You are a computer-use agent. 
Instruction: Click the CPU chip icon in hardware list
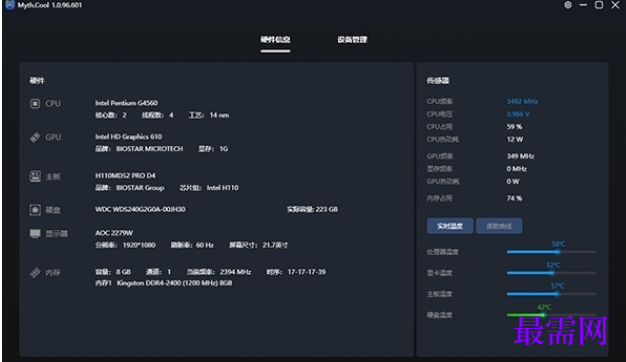pyautogui.click(x=35, y=104)
